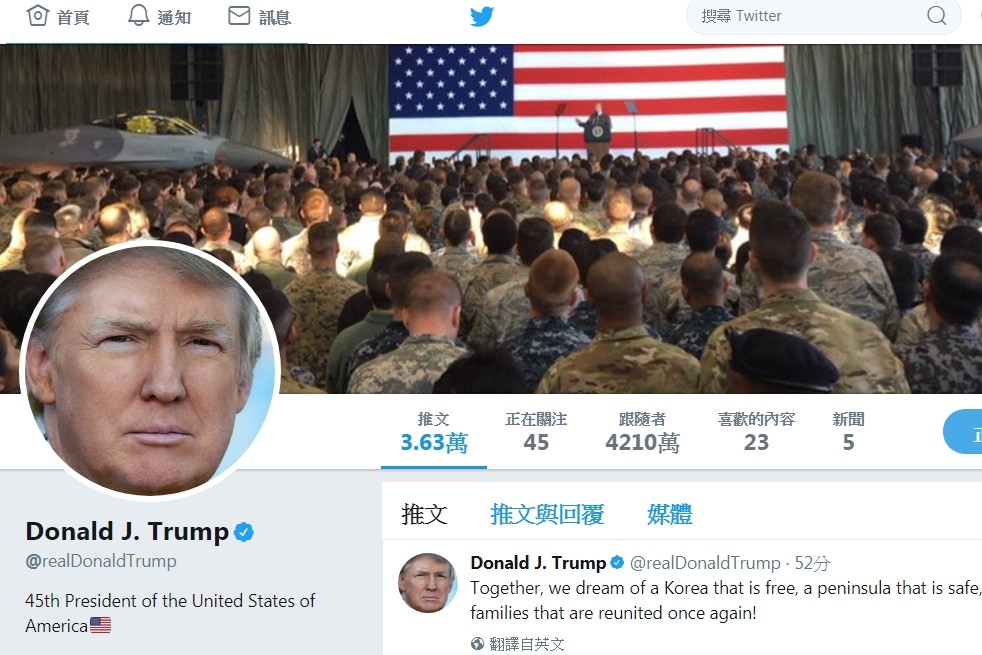This screenshot has width=982, height=655.
Task: Open the notifications bell icon 通知
Action: (x=138, y=16)
